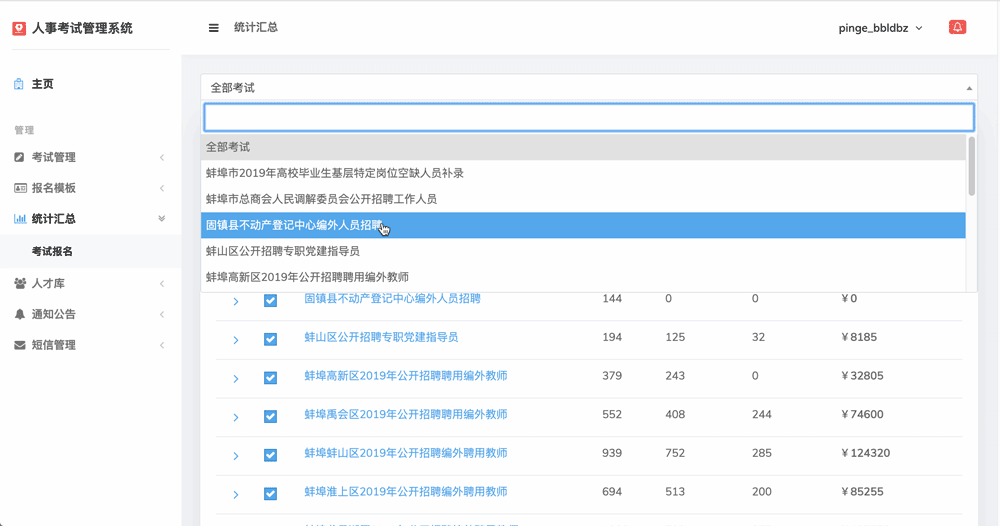
Task: Click the dropdown list scrollbar
Action: pyautogui.click(x=971, y=166)
